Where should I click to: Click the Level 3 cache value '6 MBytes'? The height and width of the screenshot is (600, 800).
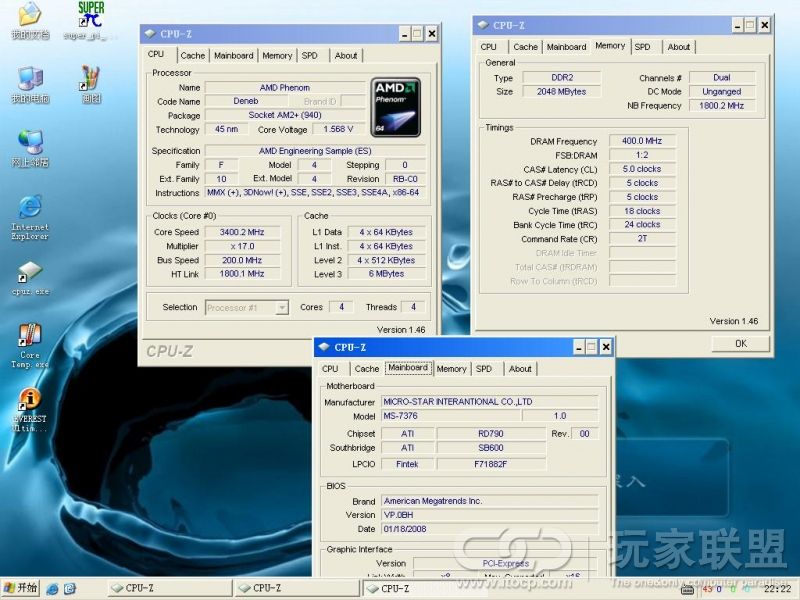tap(386, 274)
